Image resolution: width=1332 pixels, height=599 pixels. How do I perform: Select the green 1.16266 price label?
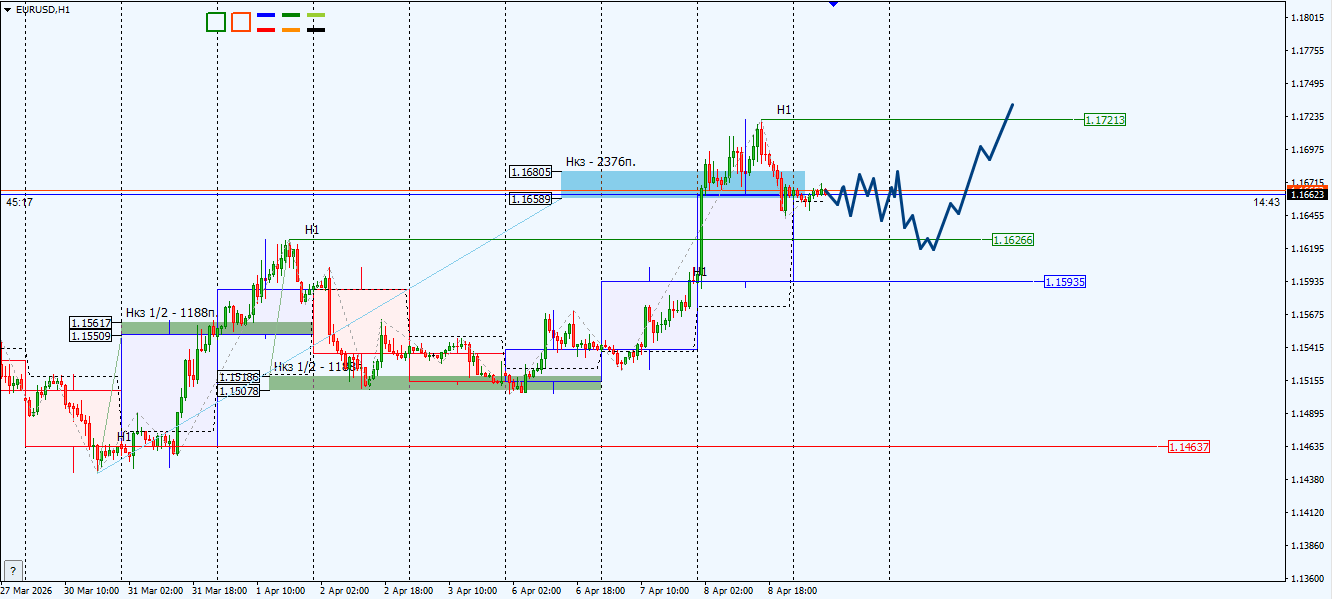(1013, 239)
